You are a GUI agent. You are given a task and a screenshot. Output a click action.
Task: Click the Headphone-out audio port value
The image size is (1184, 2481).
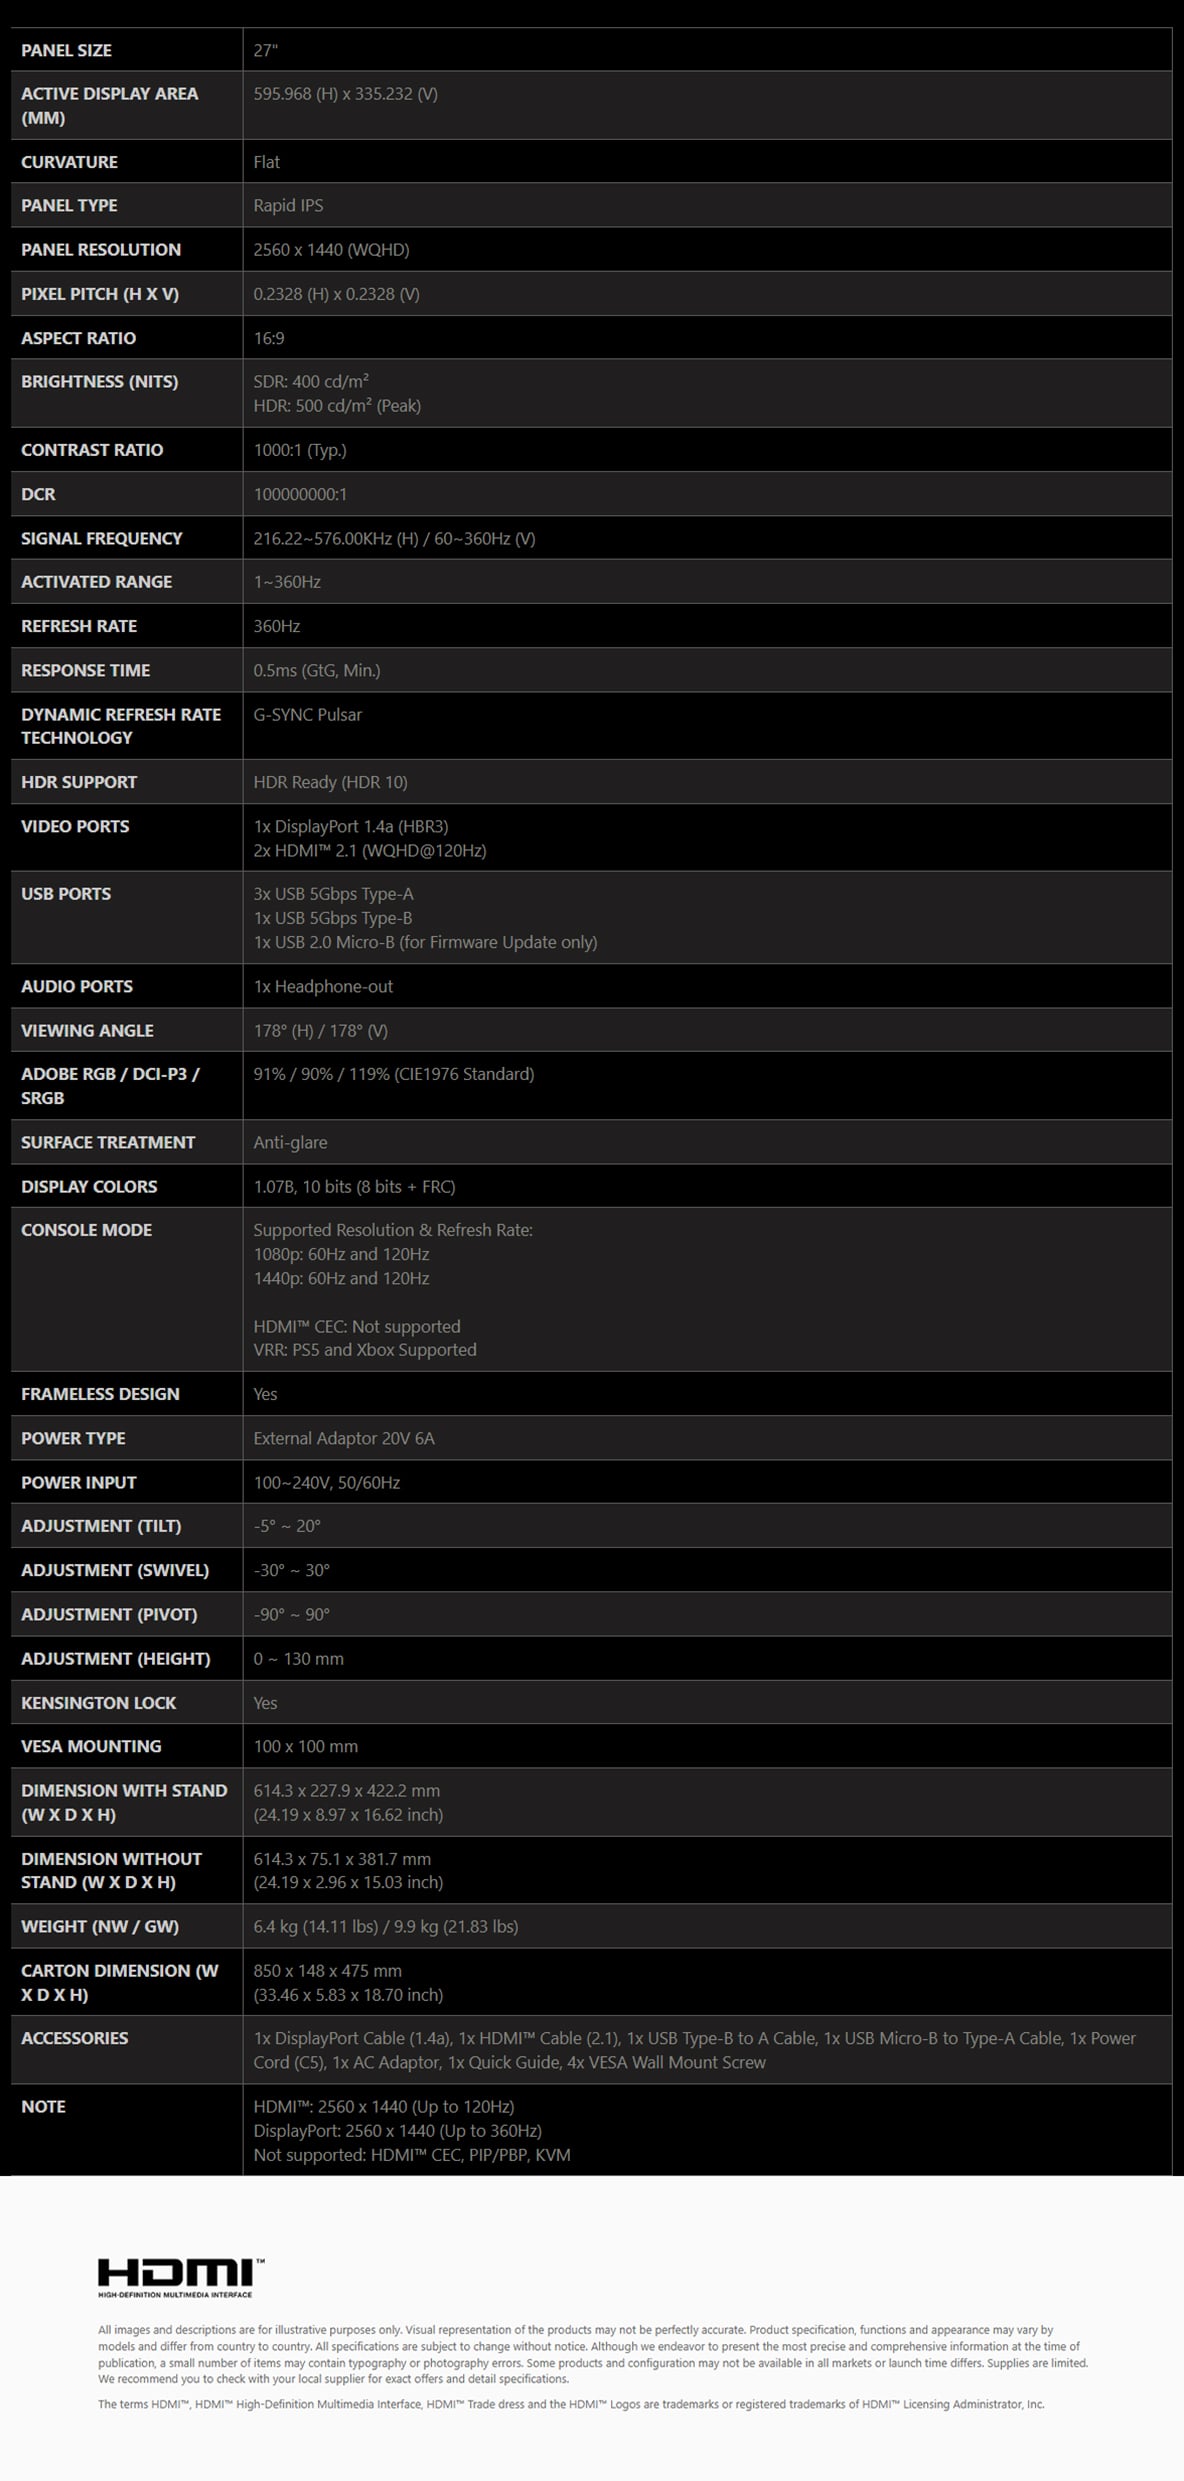click(x=323, y=986)
